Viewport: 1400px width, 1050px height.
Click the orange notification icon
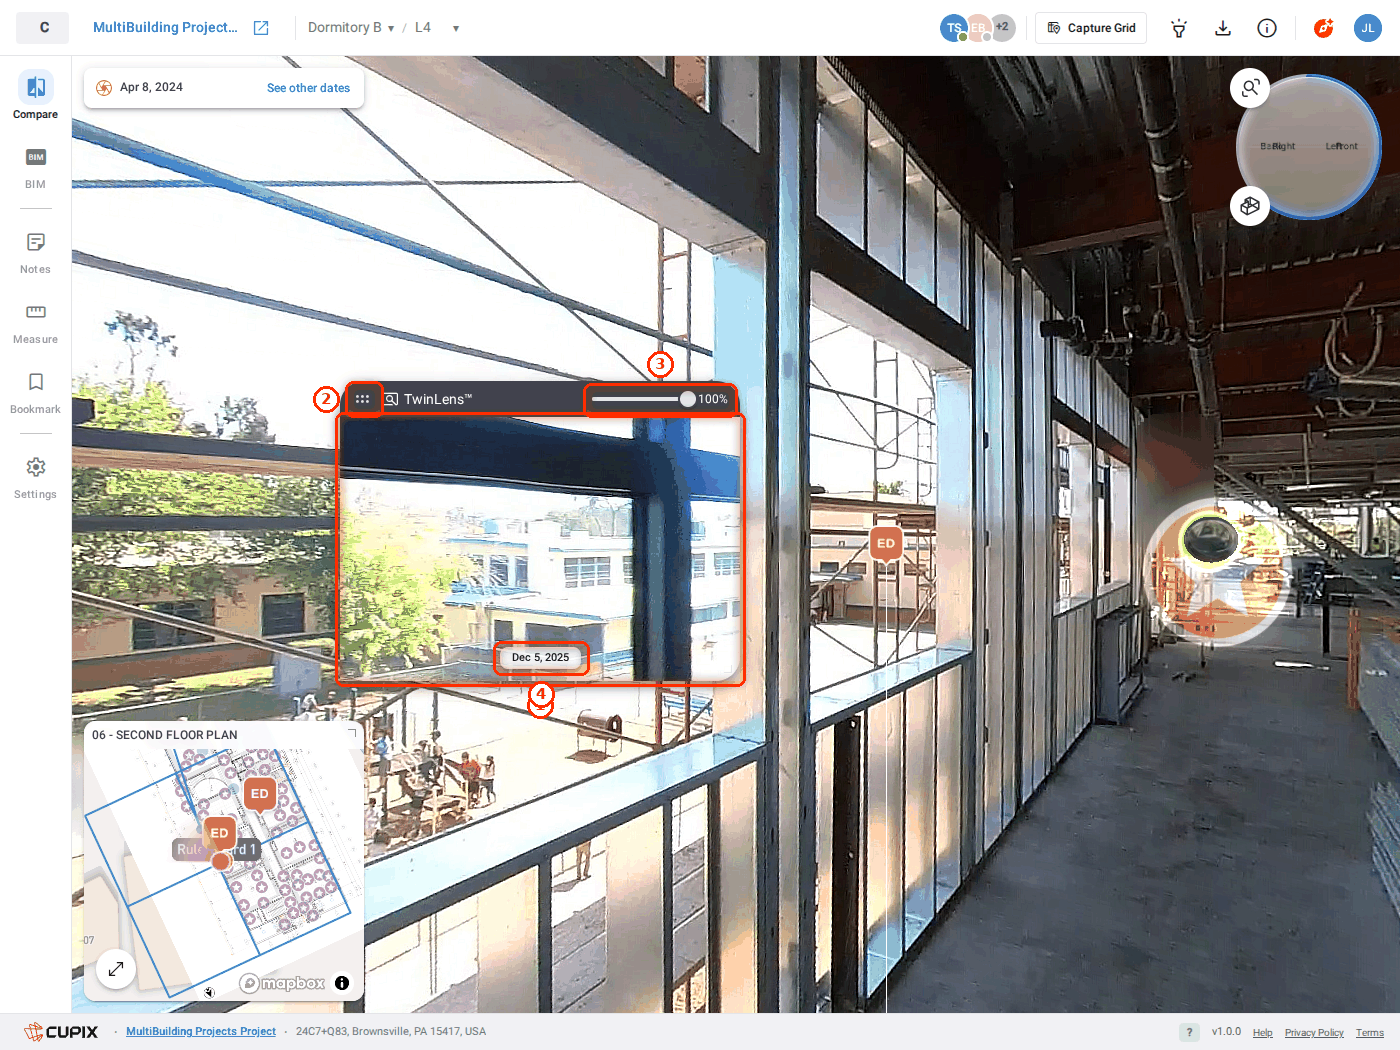1324,28
